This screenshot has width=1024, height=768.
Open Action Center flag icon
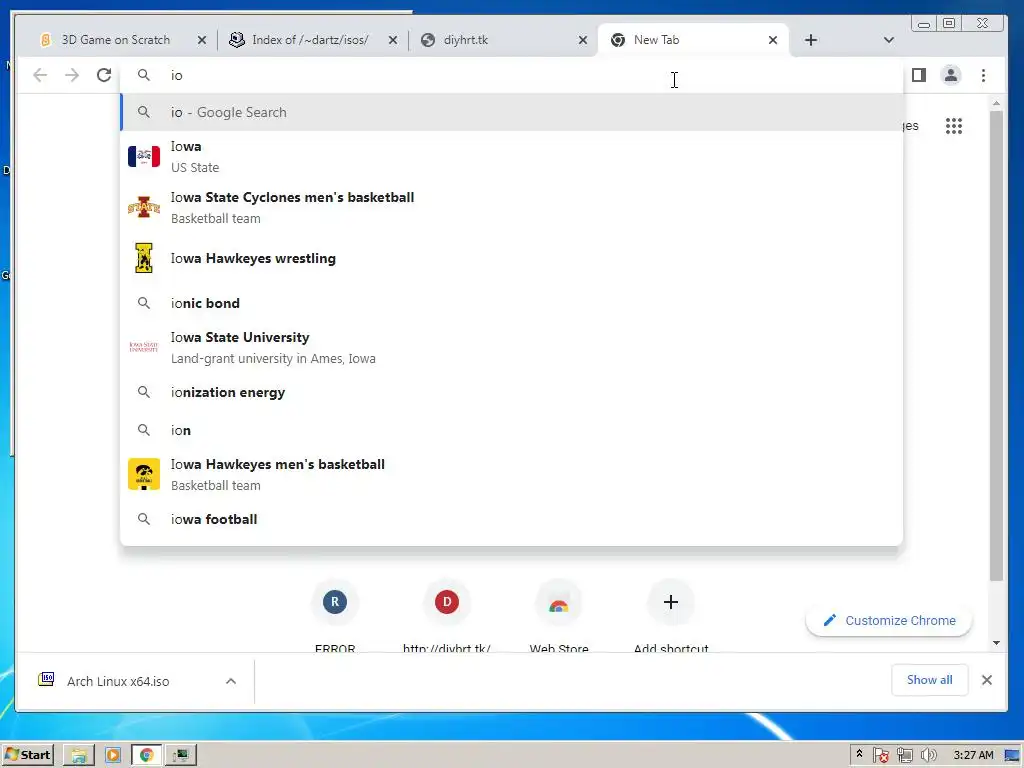880,755
